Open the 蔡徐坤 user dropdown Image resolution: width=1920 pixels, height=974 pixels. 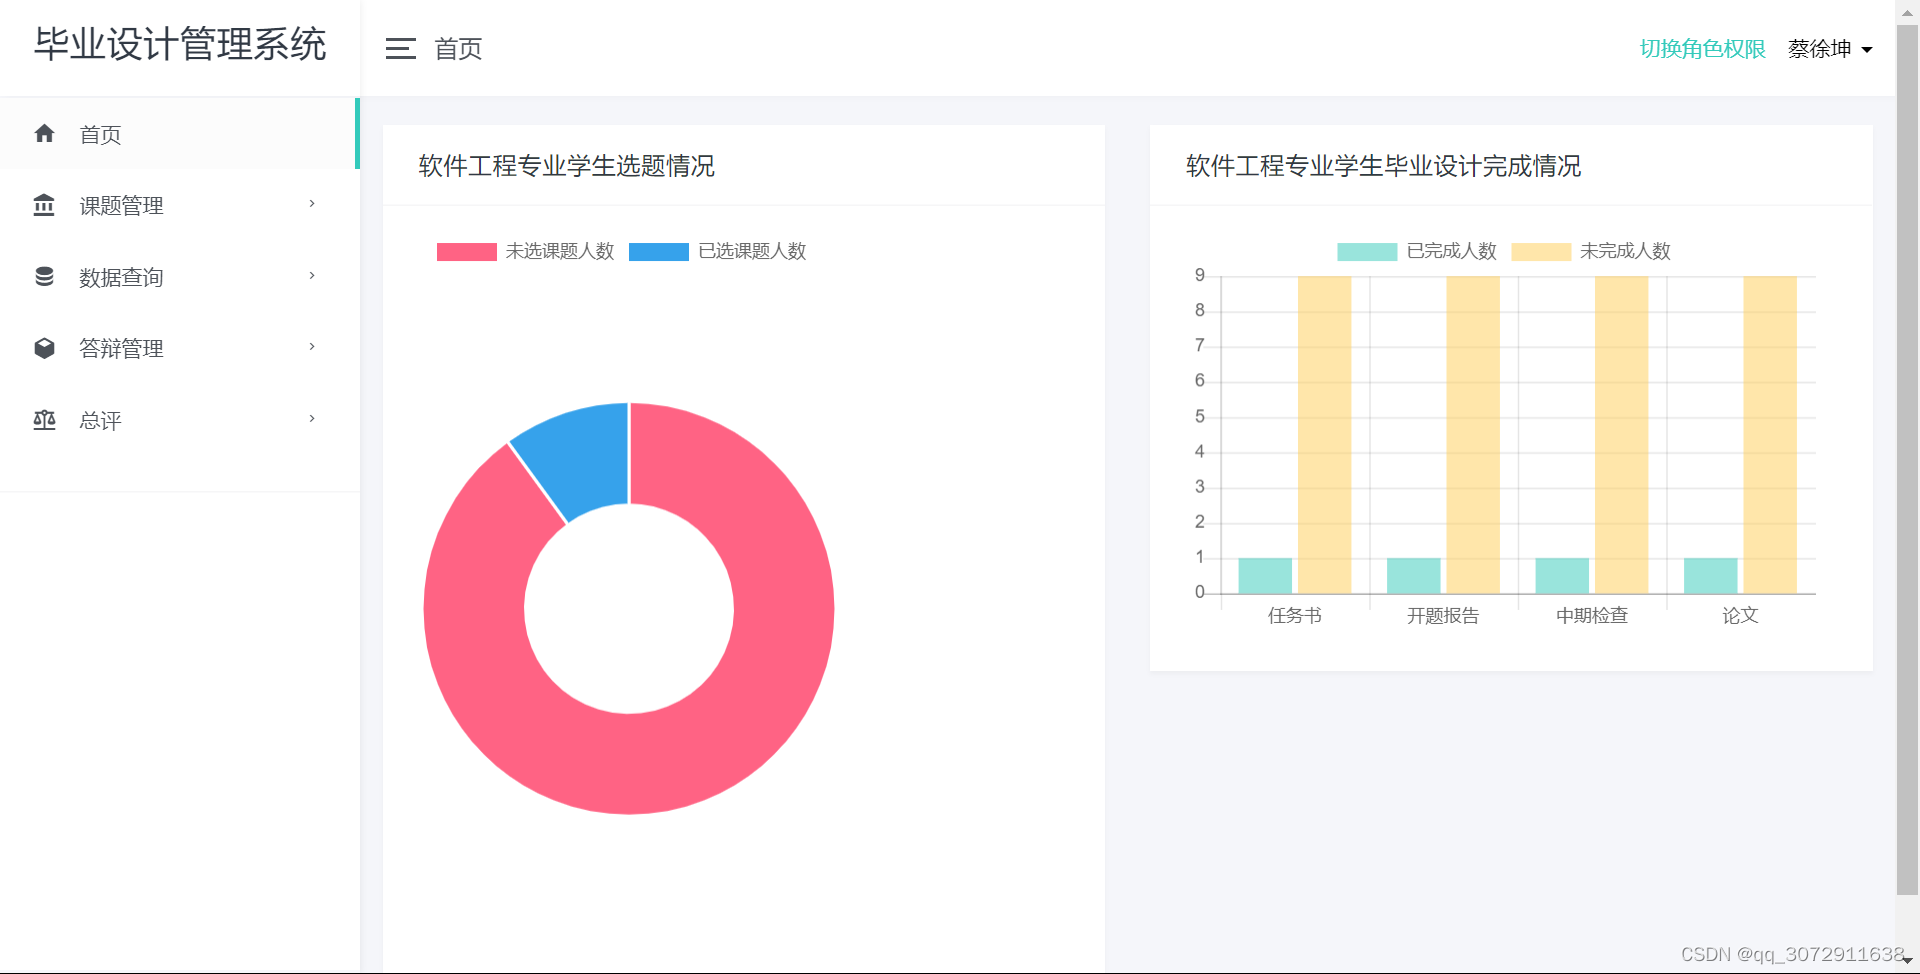click(1830, 49)
